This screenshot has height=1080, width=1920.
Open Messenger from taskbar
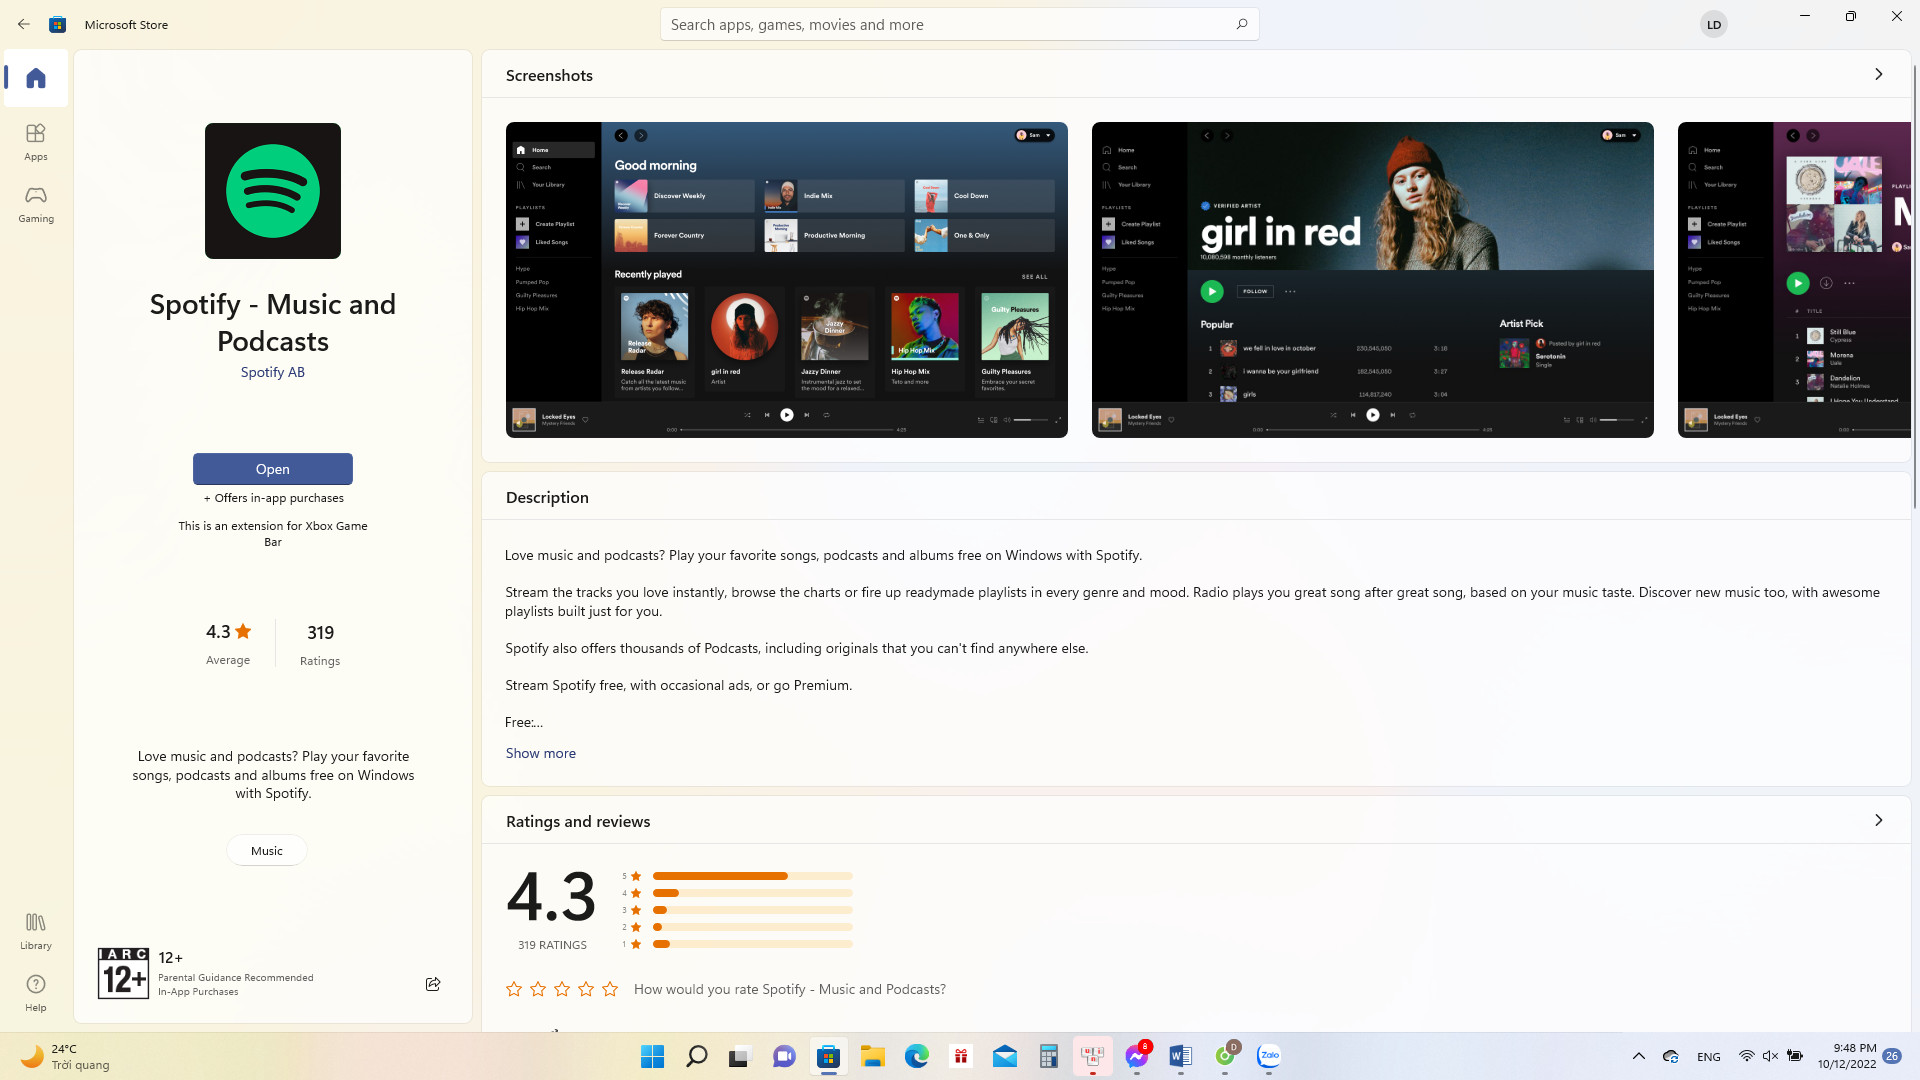tap(1136, 1056)
